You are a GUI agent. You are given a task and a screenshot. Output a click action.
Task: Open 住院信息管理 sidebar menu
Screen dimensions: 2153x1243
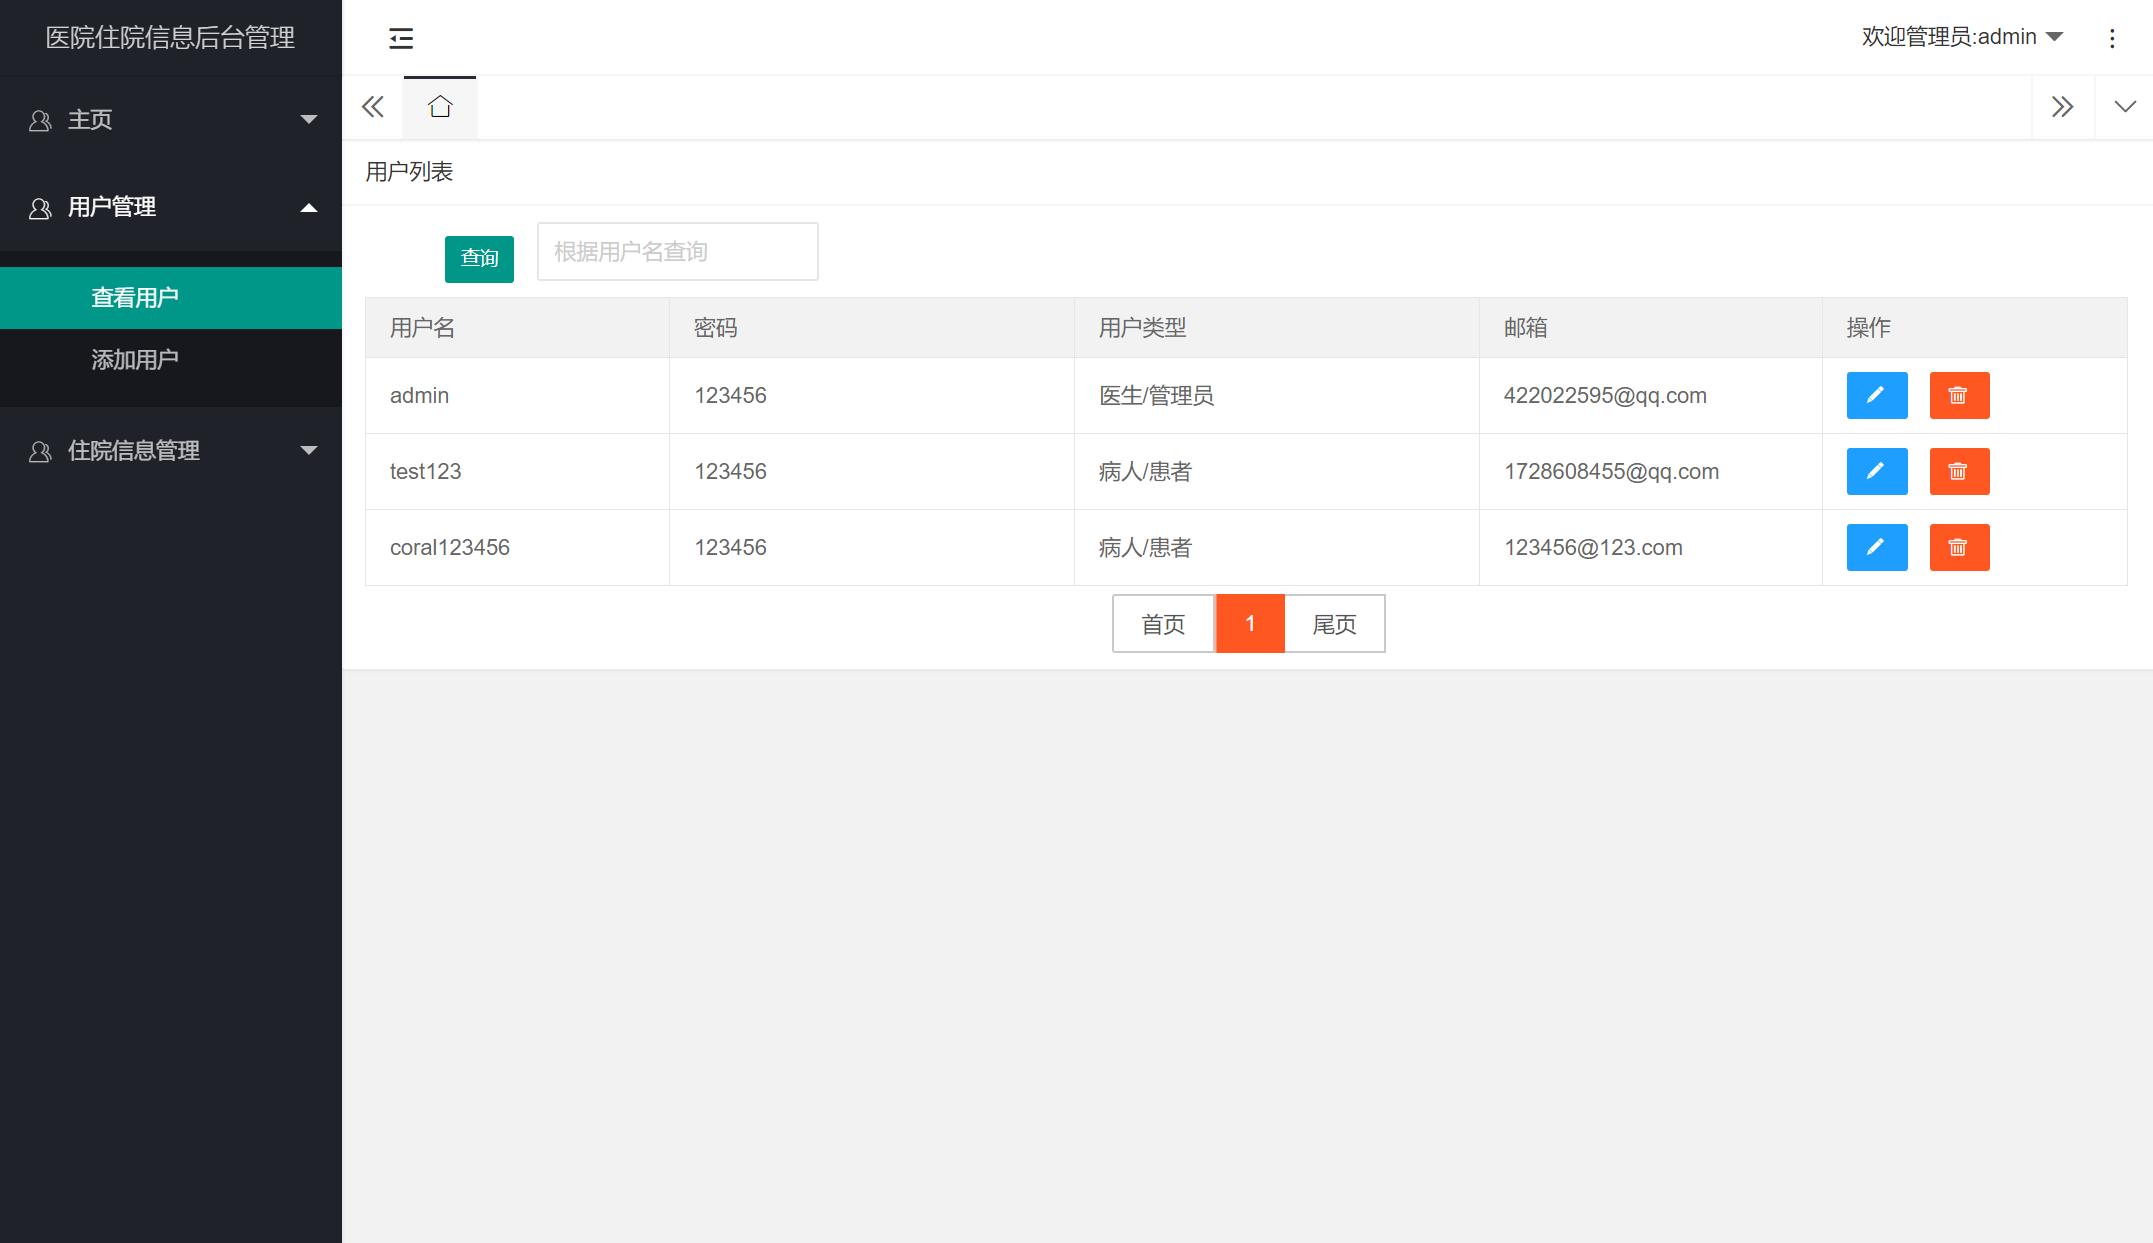(x=171, y=451)
